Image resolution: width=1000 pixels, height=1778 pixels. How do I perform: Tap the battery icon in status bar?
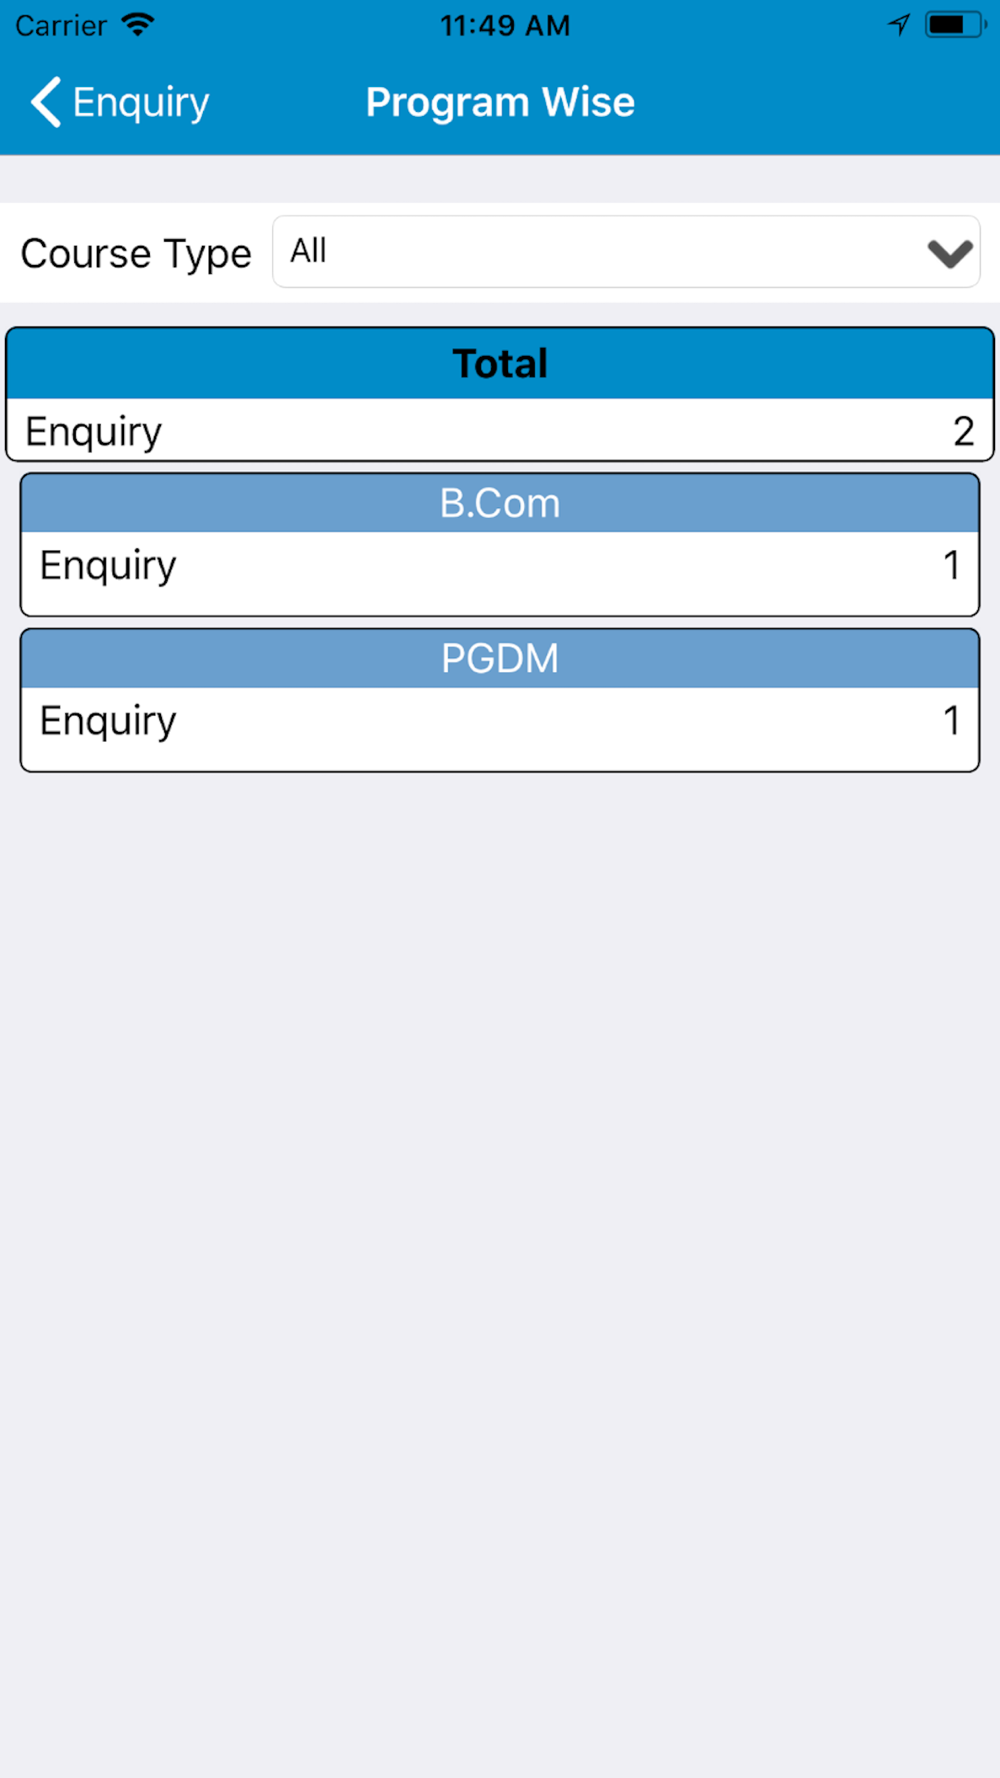pyautogui.click(x=955, y=24)
